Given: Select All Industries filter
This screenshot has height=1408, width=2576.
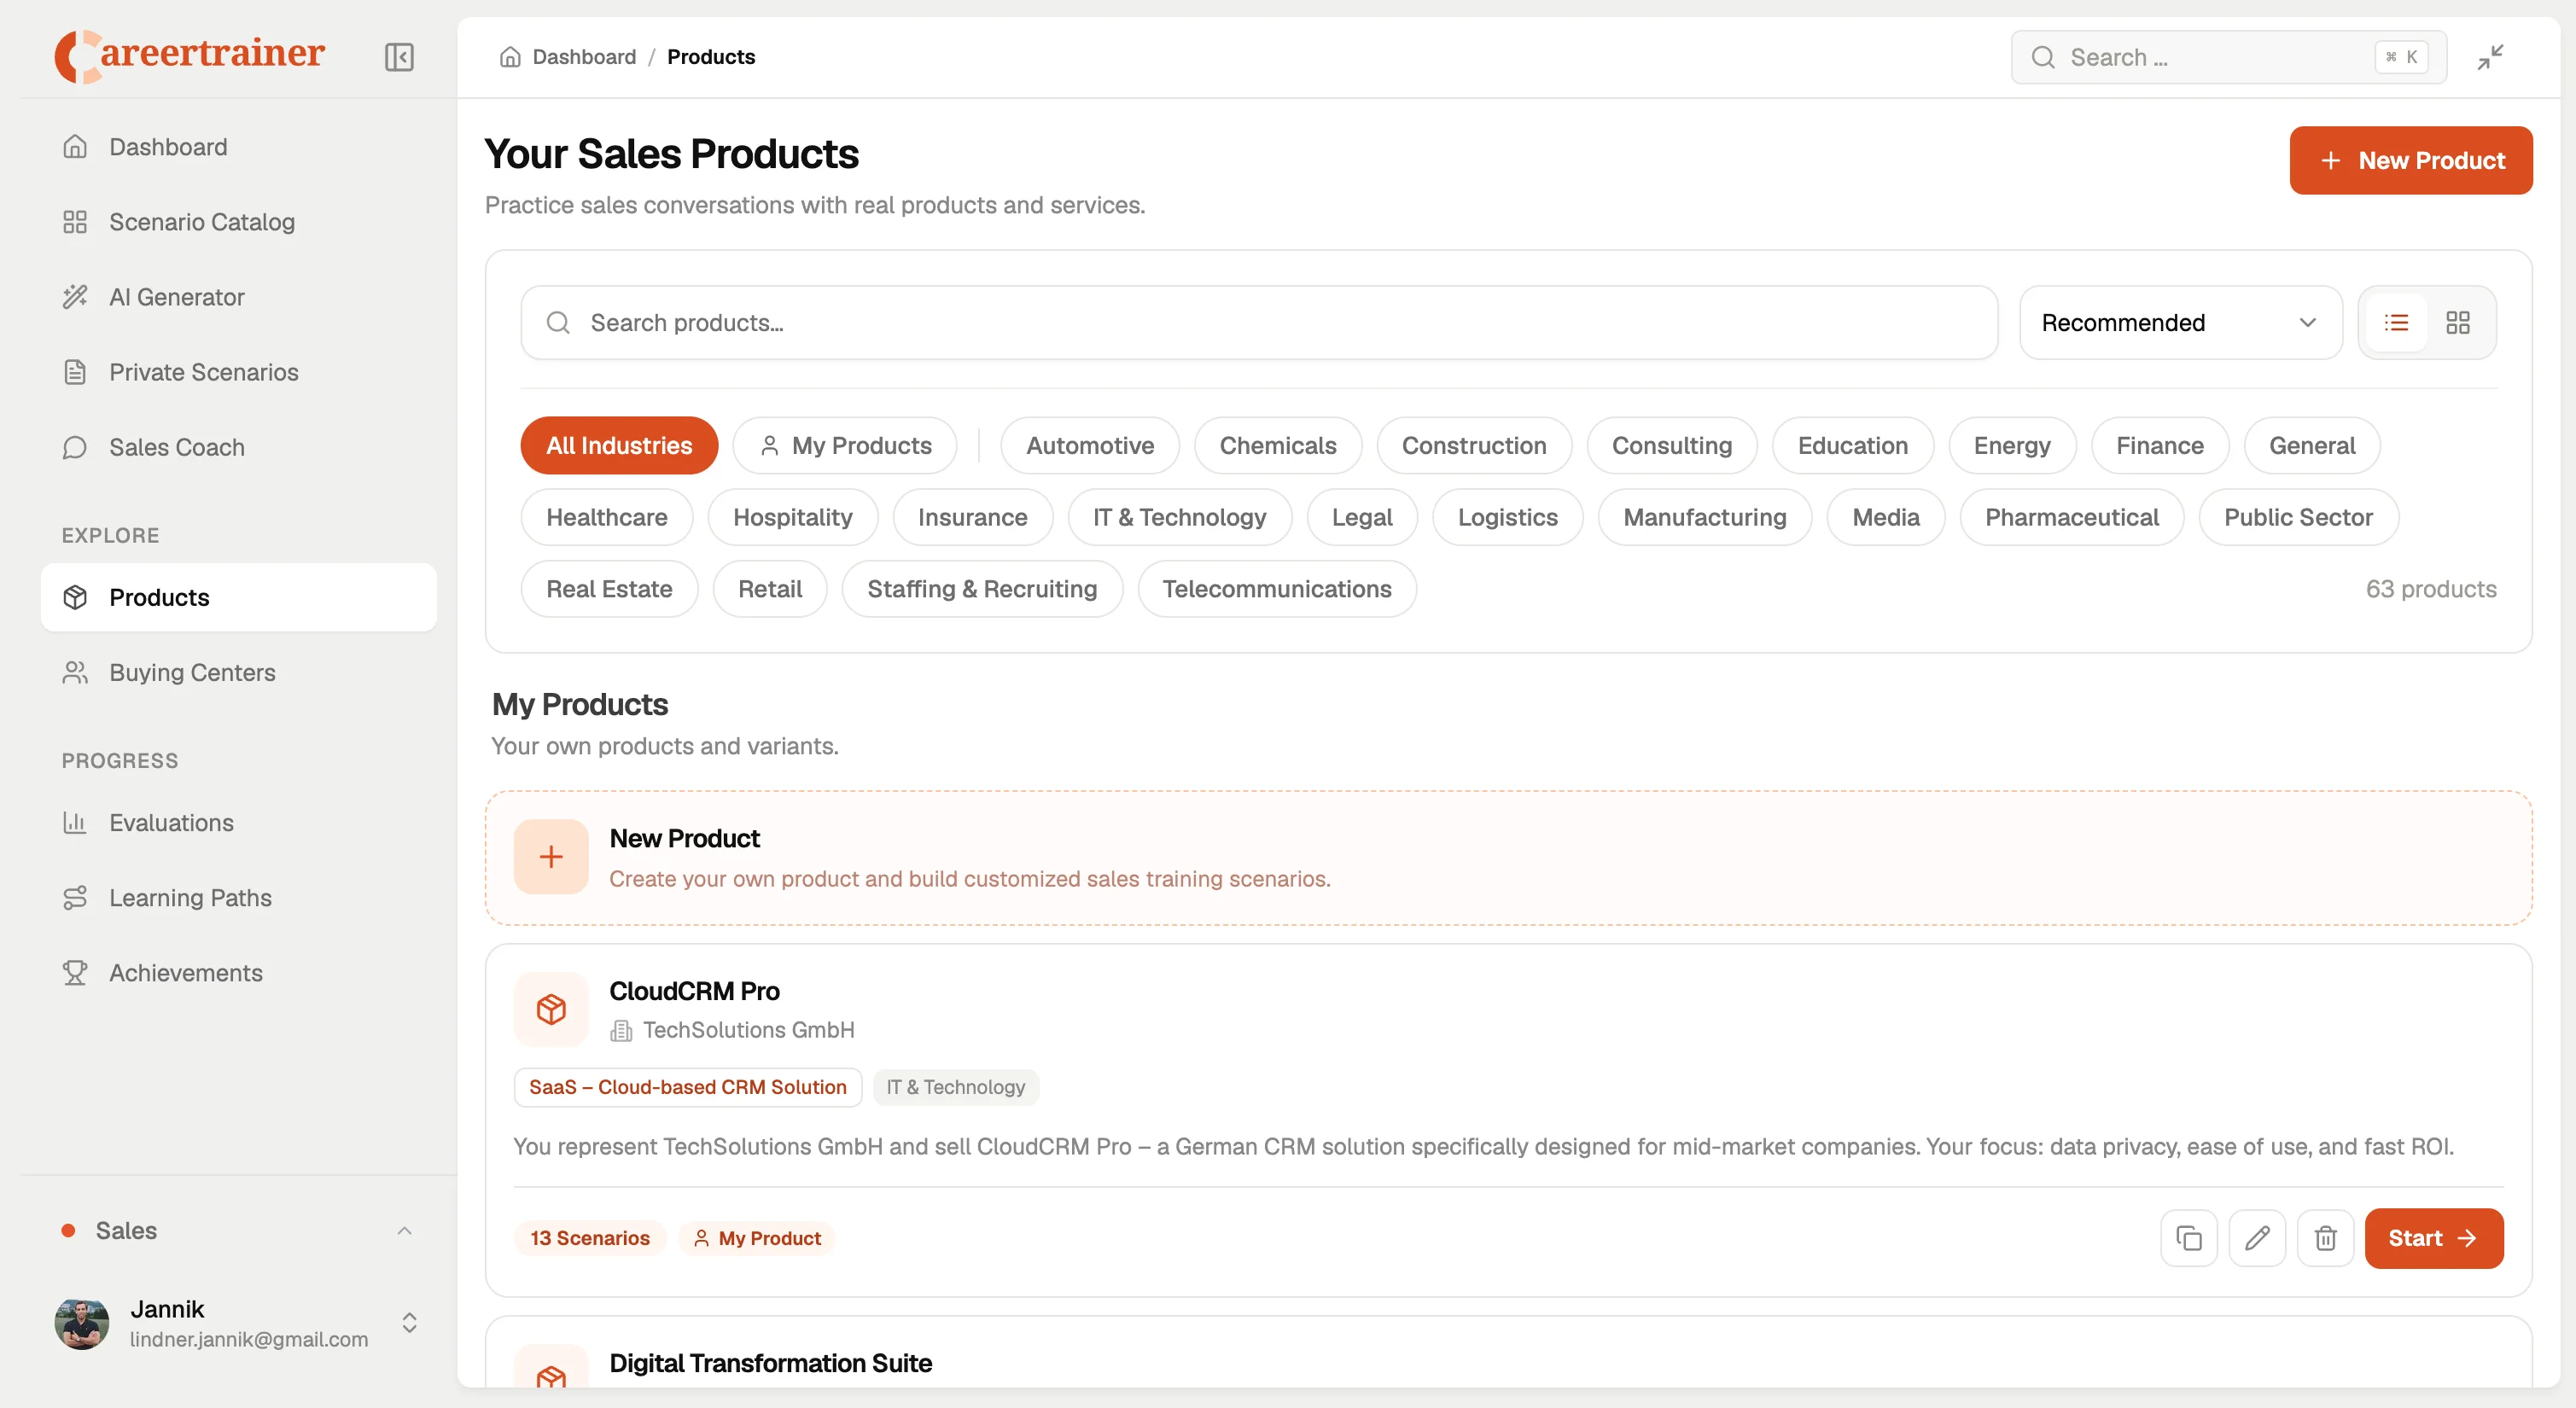Looking at the screenshot, I should pyautogui.click(x=619, y=445).
